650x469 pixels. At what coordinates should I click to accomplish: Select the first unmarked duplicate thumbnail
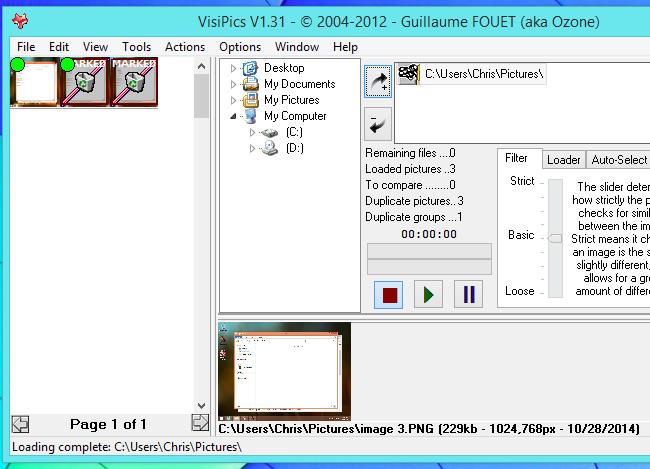pyautogui.click(x=34, y=83)
